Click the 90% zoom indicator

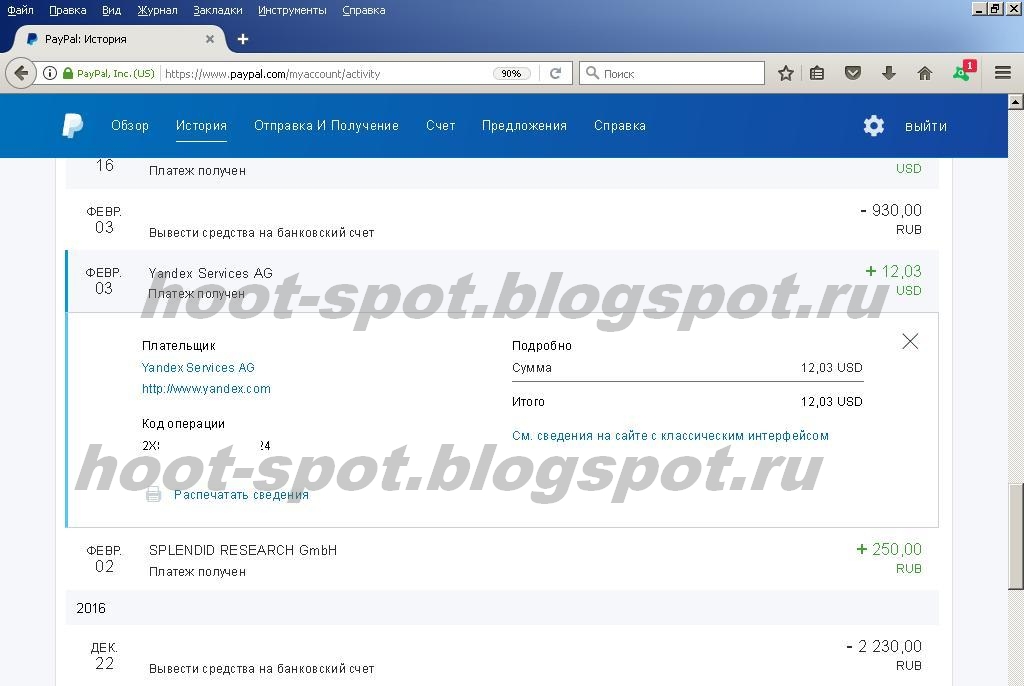(x=511, y=74)
